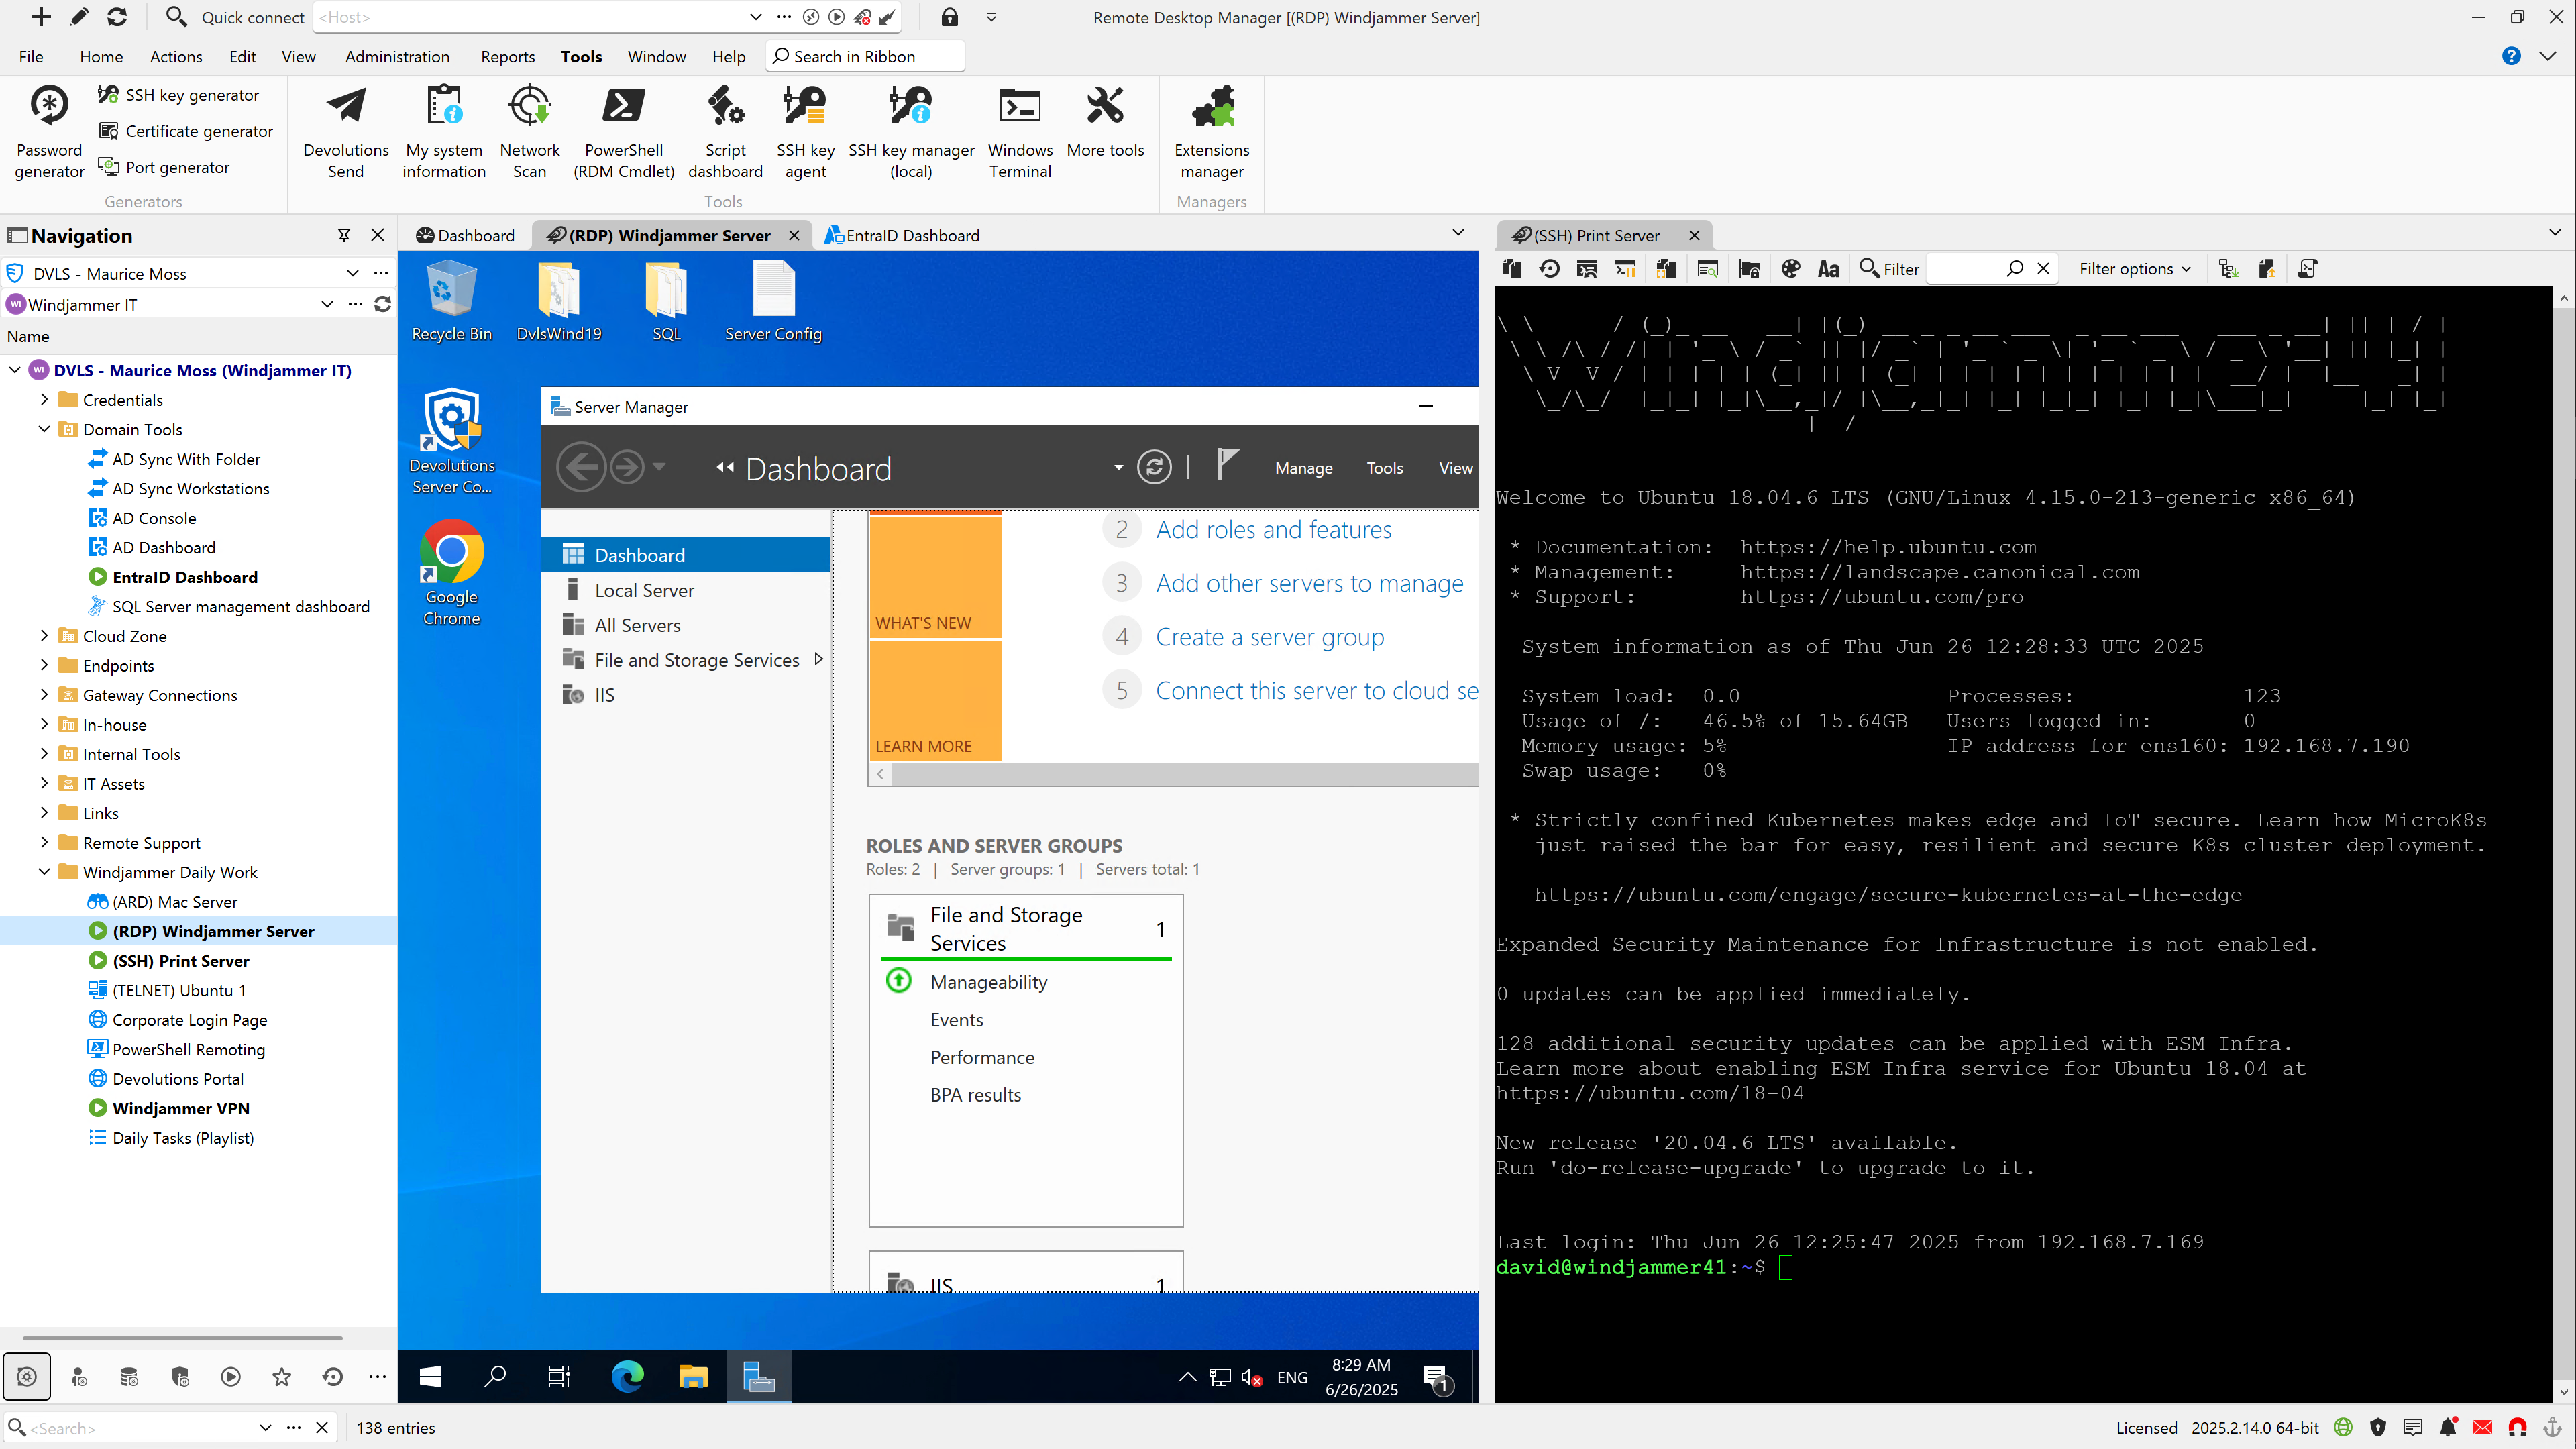Launch Windows Terminal from the ribbon
This screenshot has width=2576, height=1449.
pos(1019,131)
